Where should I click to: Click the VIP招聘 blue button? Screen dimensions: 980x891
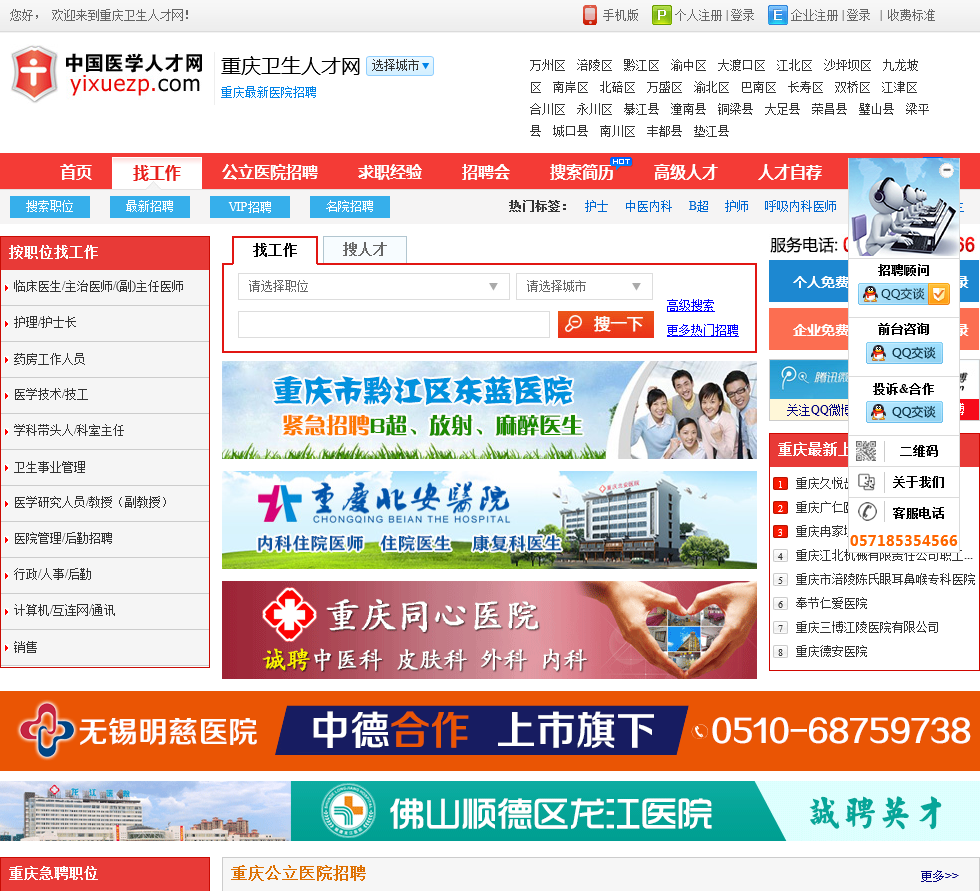(250, 207)
